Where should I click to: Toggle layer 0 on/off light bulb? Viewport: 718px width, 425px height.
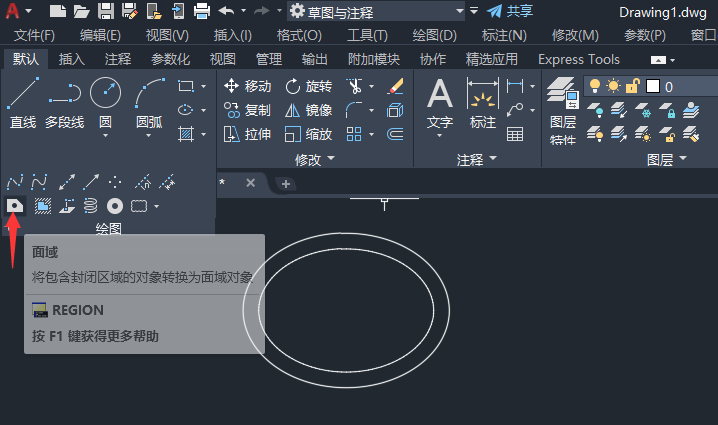tap(594, 86)
